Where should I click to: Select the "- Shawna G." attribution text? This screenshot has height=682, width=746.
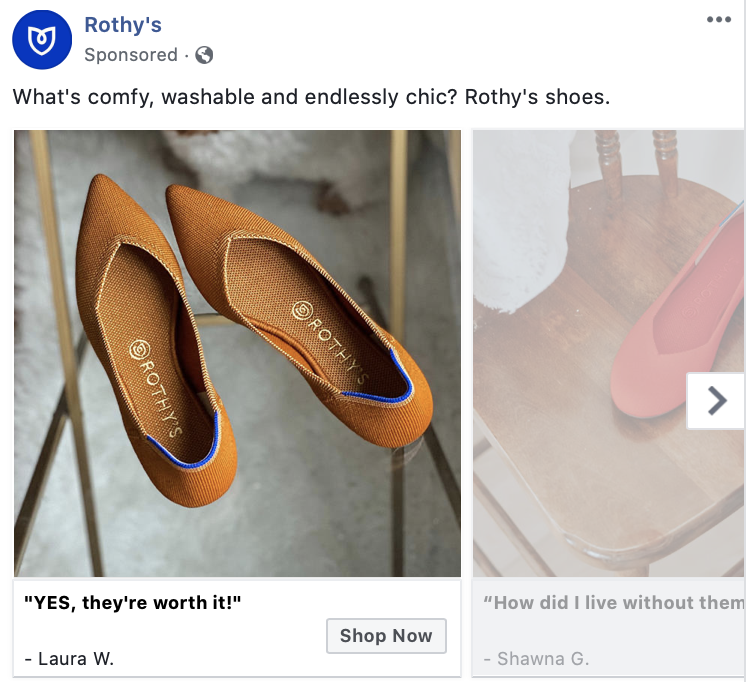(x=536, y=658)
